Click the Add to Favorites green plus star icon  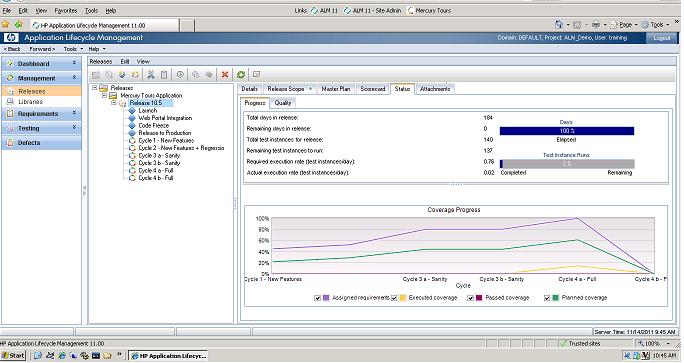tap(19, 25)
